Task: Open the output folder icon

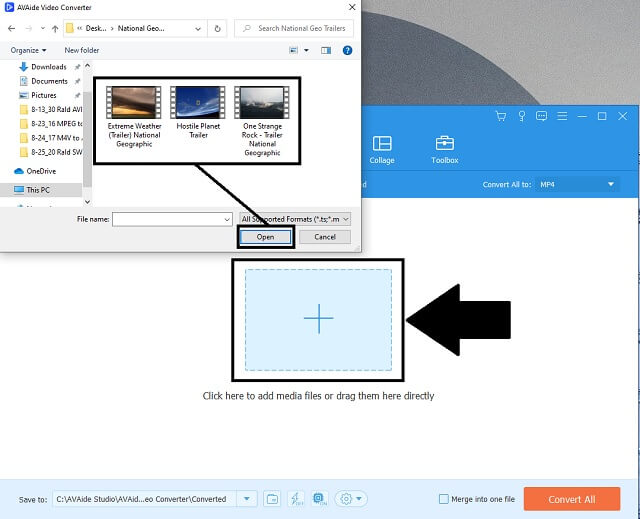Action: (x=272, y=499)
